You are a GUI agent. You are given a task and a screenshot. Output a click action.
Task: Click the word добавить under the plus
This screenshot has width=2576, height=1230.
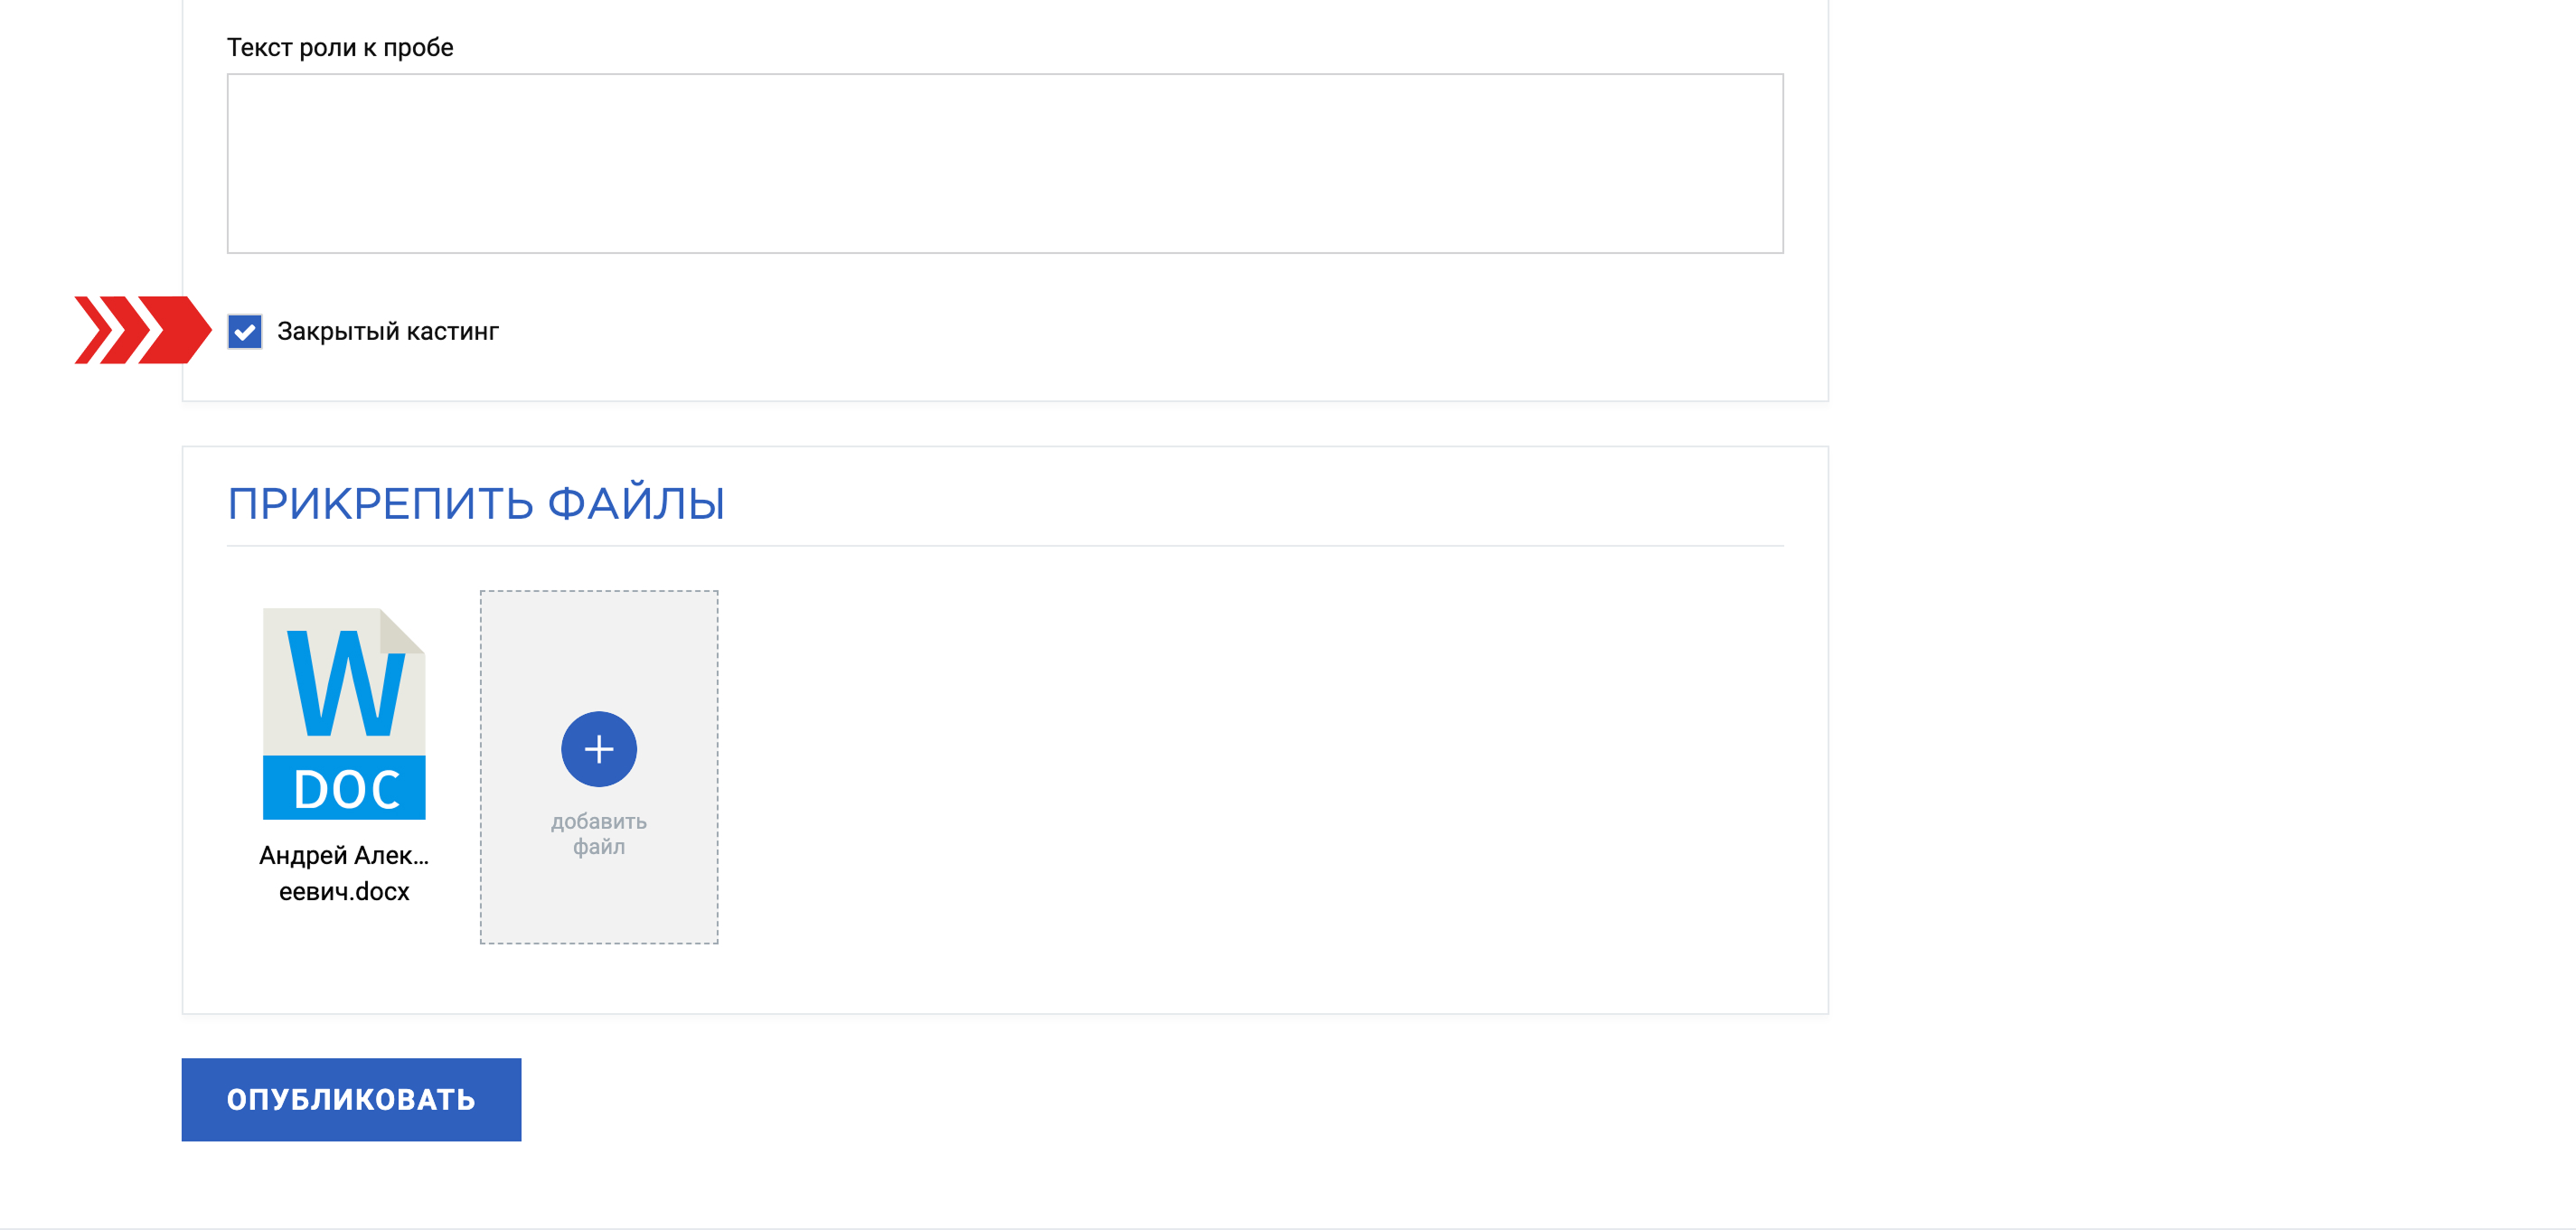[599, 822]
